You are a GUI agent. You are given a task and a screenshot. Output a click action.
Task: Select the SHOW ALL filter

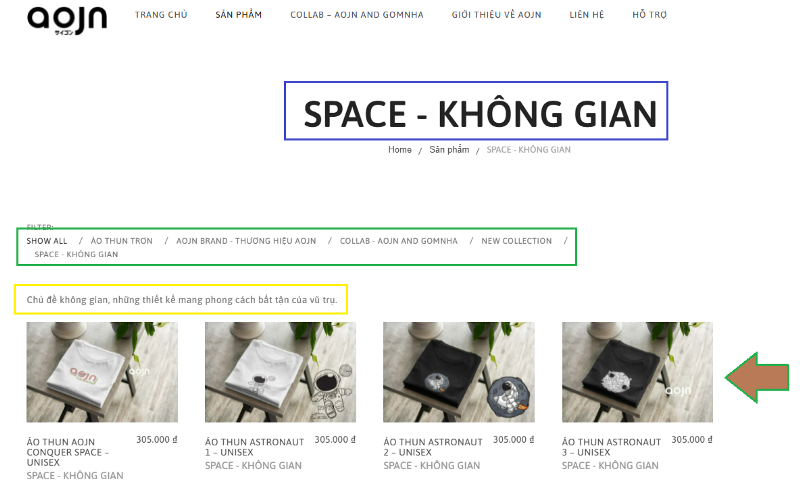[x=47, y=241]
